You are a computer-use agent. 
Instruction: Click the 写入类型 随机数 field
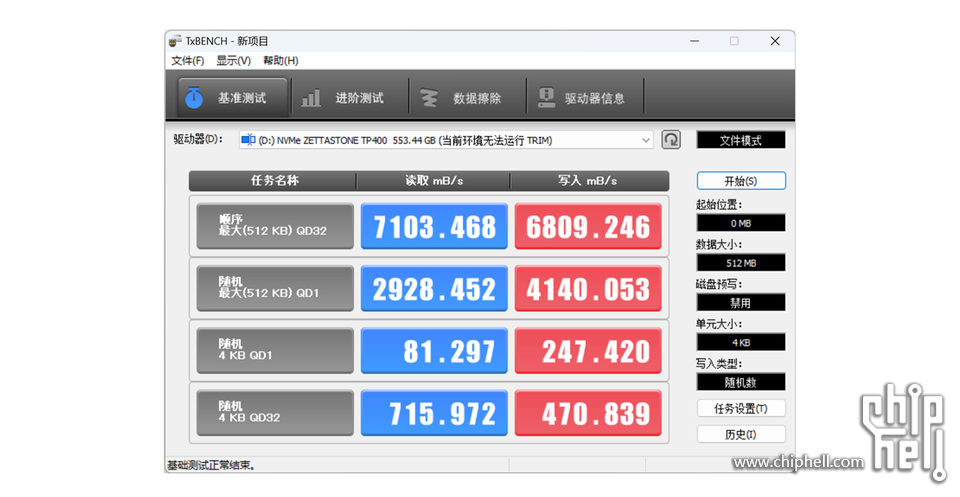pyautogui.click(x=740, y=381)
